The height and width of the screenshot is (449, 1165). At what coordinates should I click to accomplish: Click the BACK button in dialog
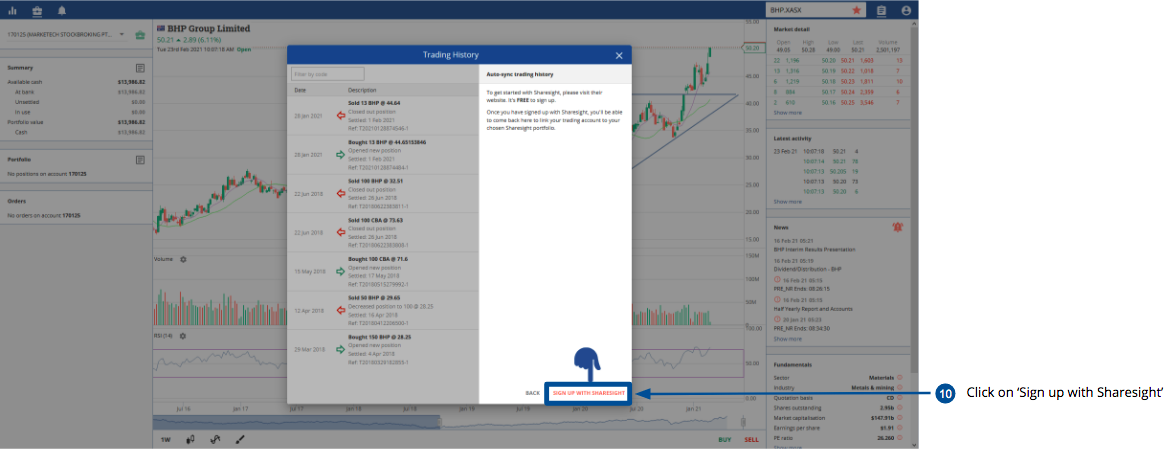tap(532, 393)
